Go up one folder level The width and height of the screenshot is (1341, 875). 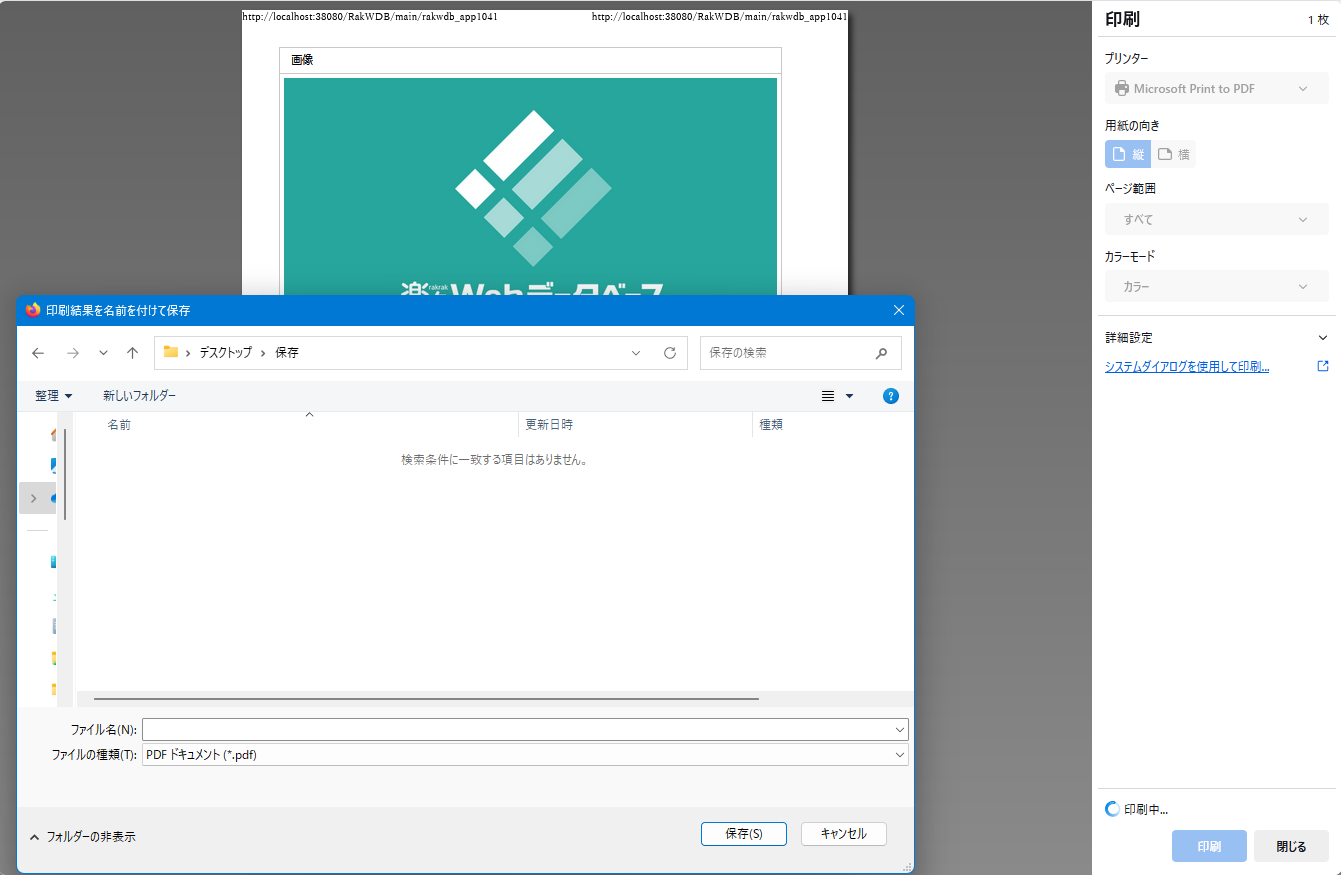[132, 353]
